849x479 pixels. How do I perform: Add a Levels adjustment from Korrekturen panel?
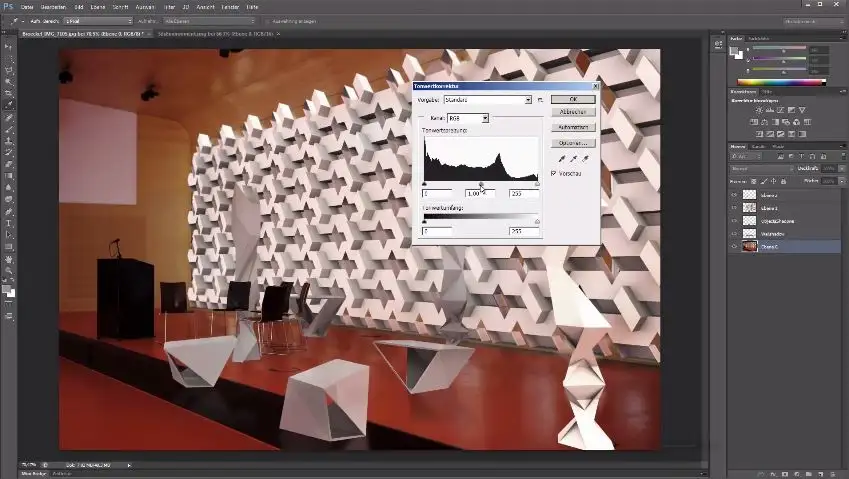tap(769, 110)
